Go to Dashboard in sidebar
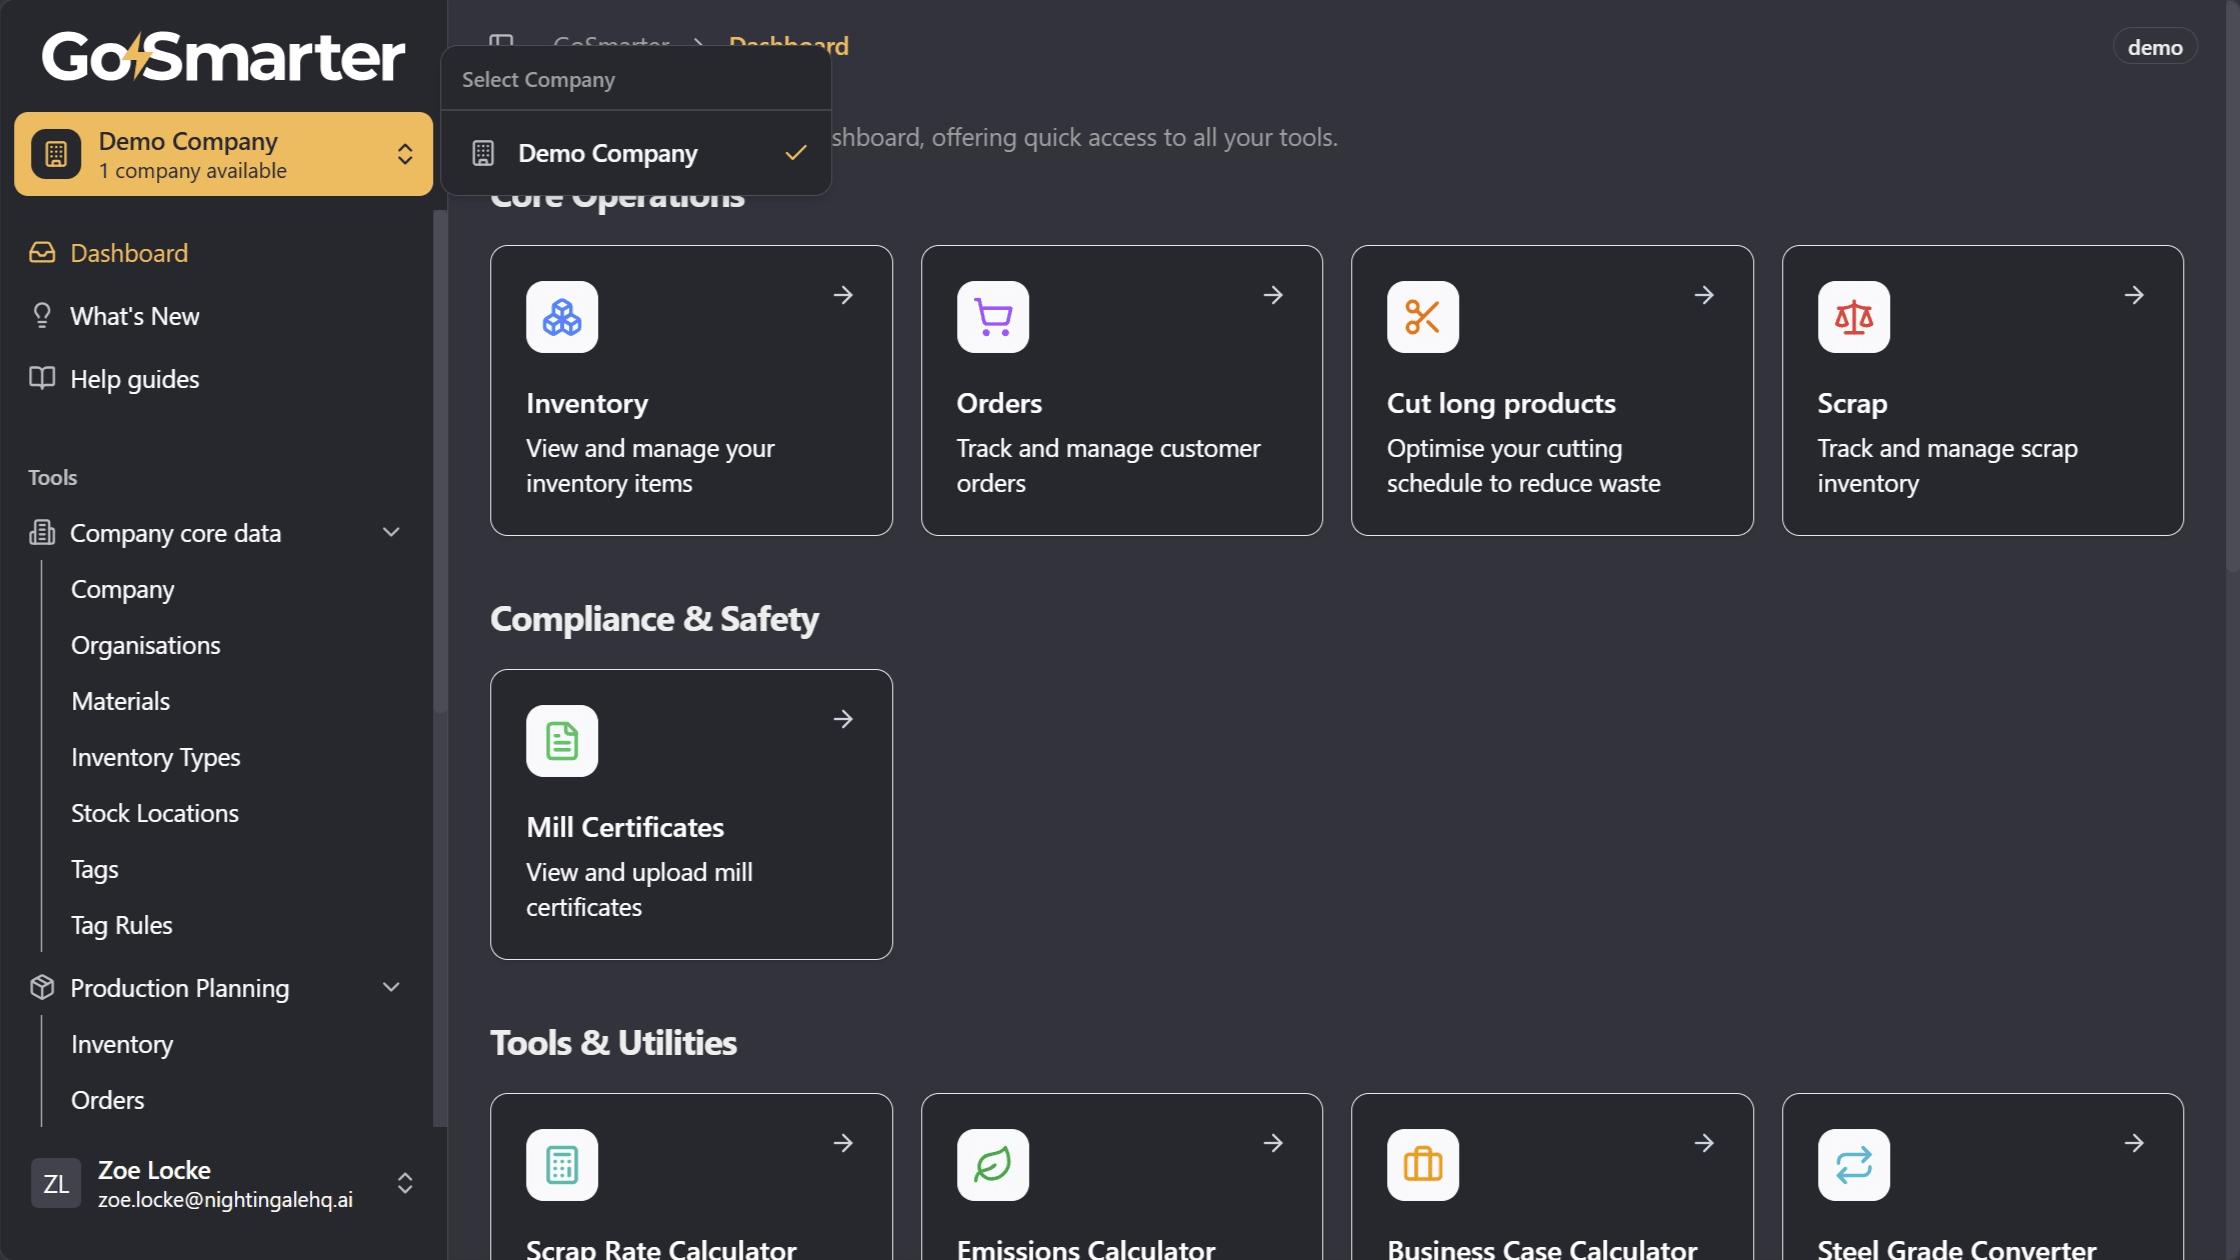 click(128, 253)
